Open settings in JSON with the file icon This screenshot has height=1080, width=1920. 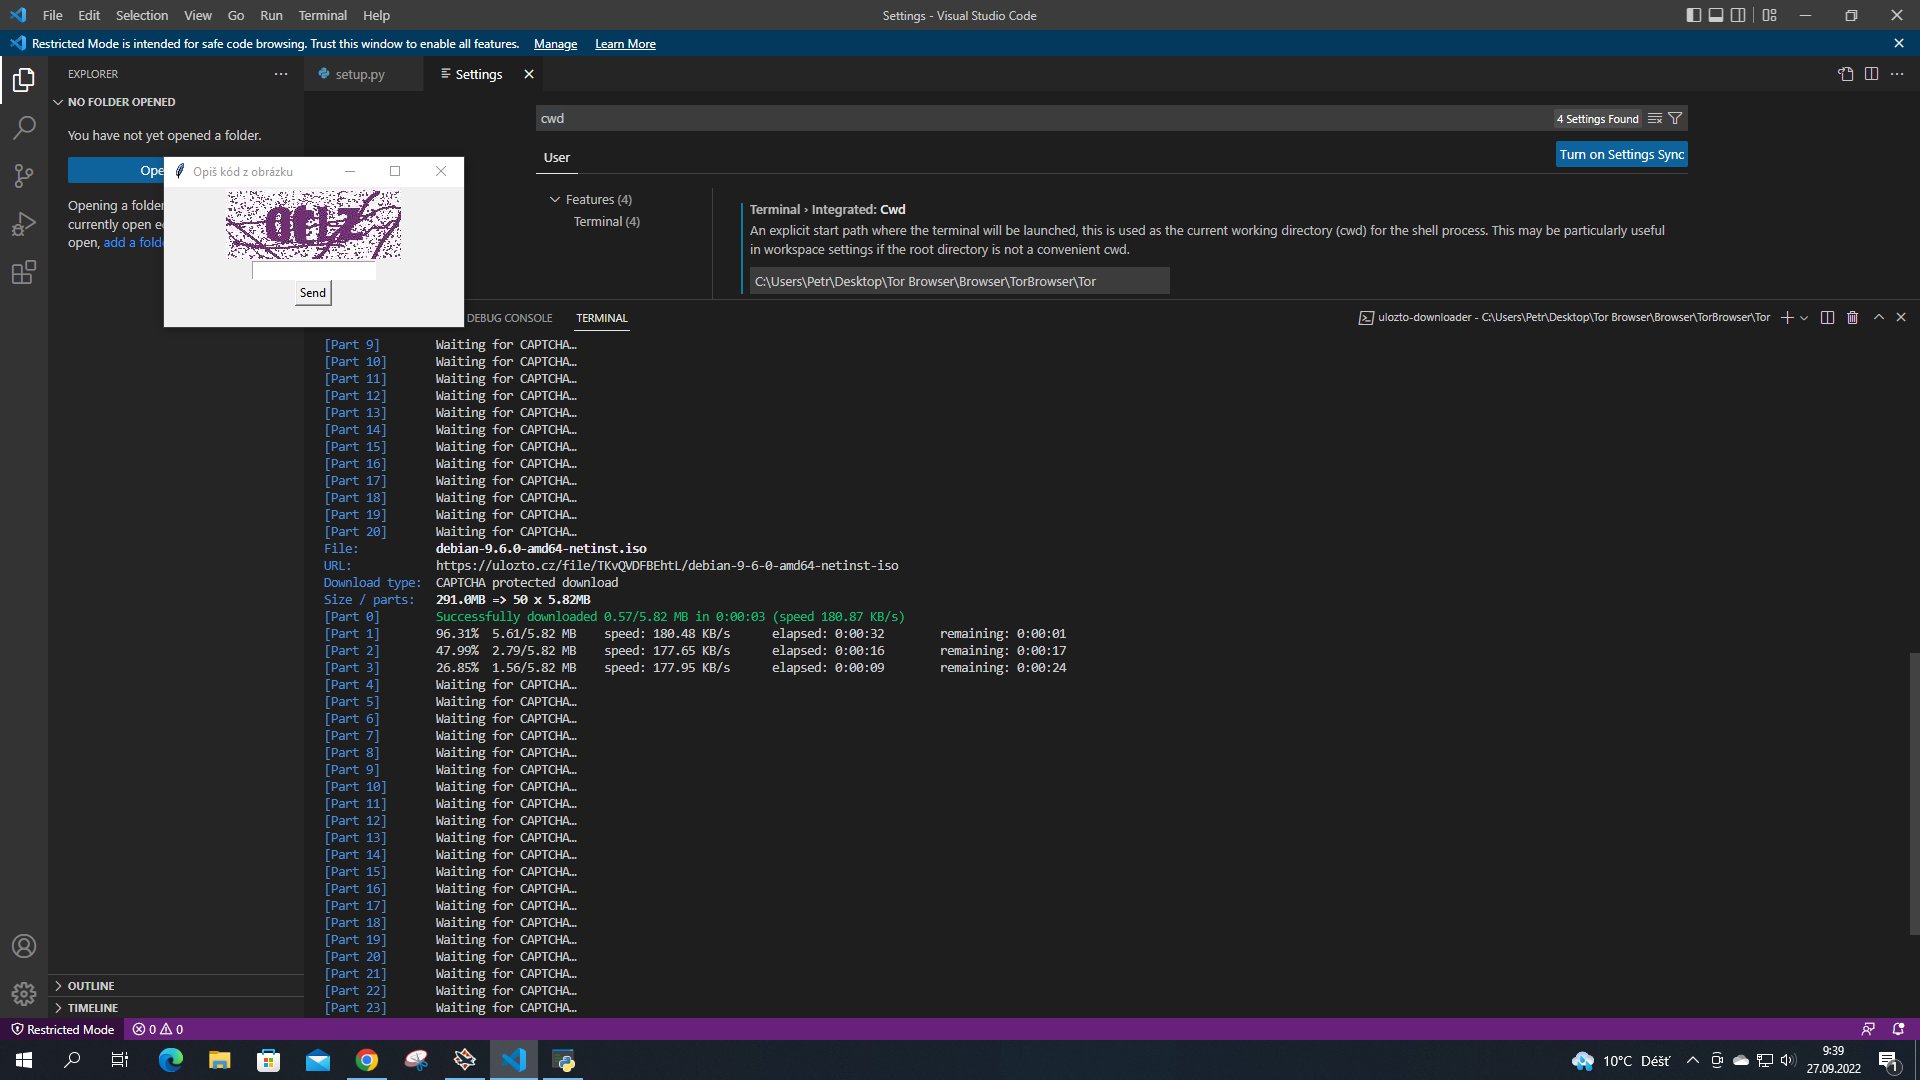(x=1845, y=73)
